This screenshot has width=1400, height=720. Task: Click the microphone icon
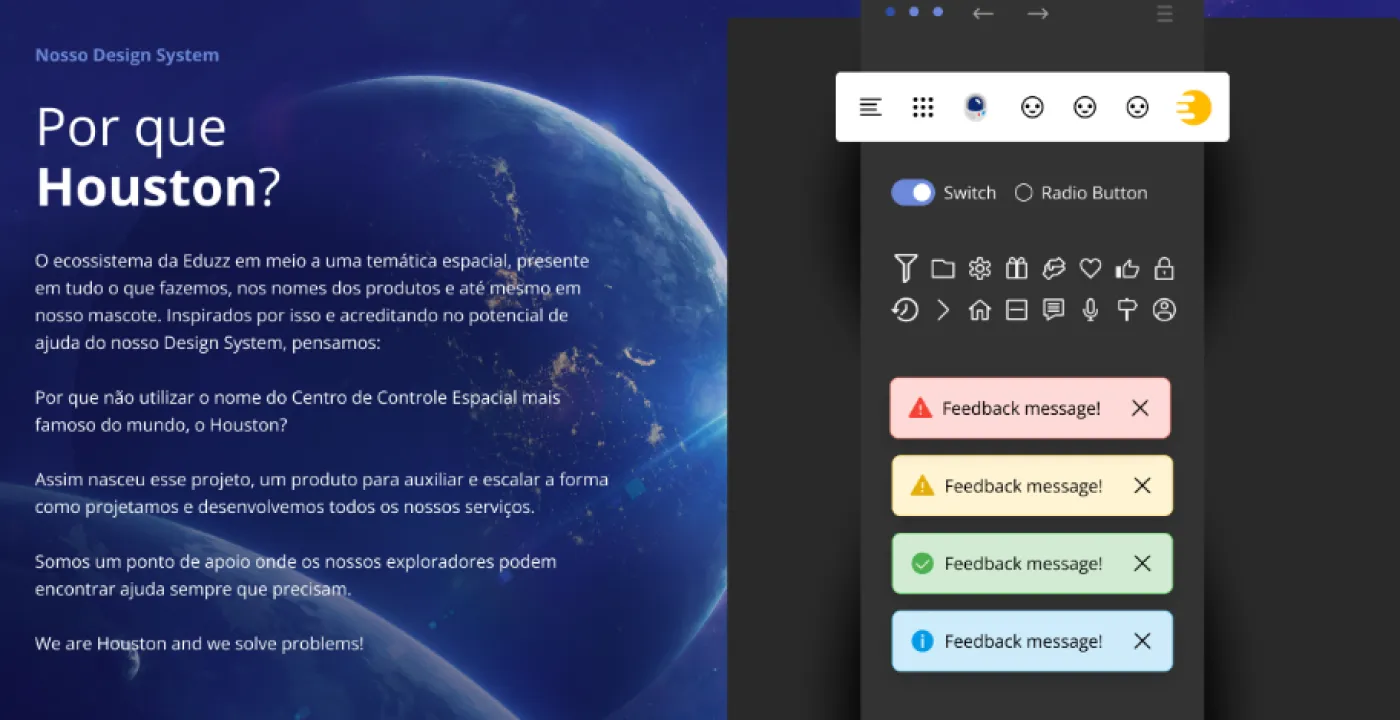pos(1091,310)
